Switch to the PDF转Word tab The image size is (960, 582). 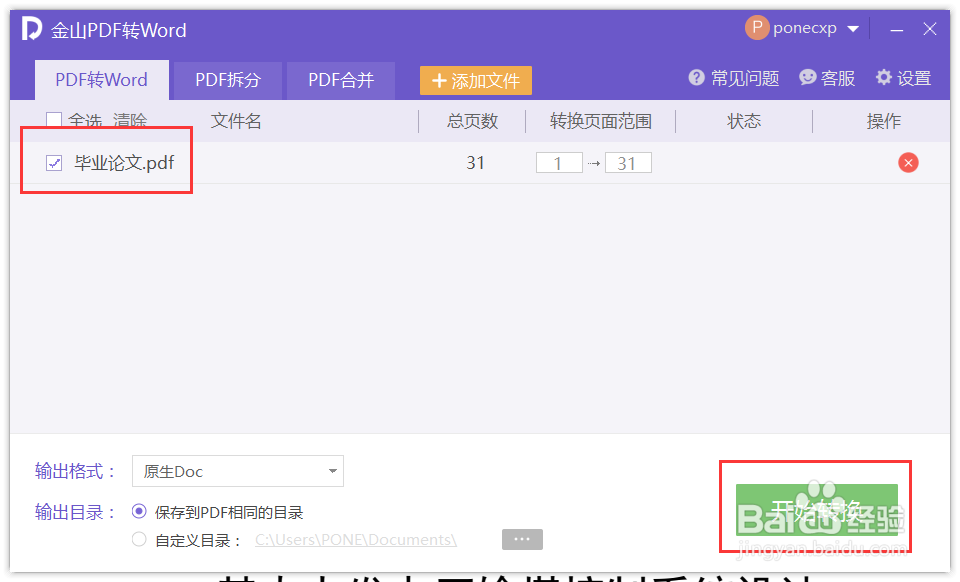tap(102, 80)
